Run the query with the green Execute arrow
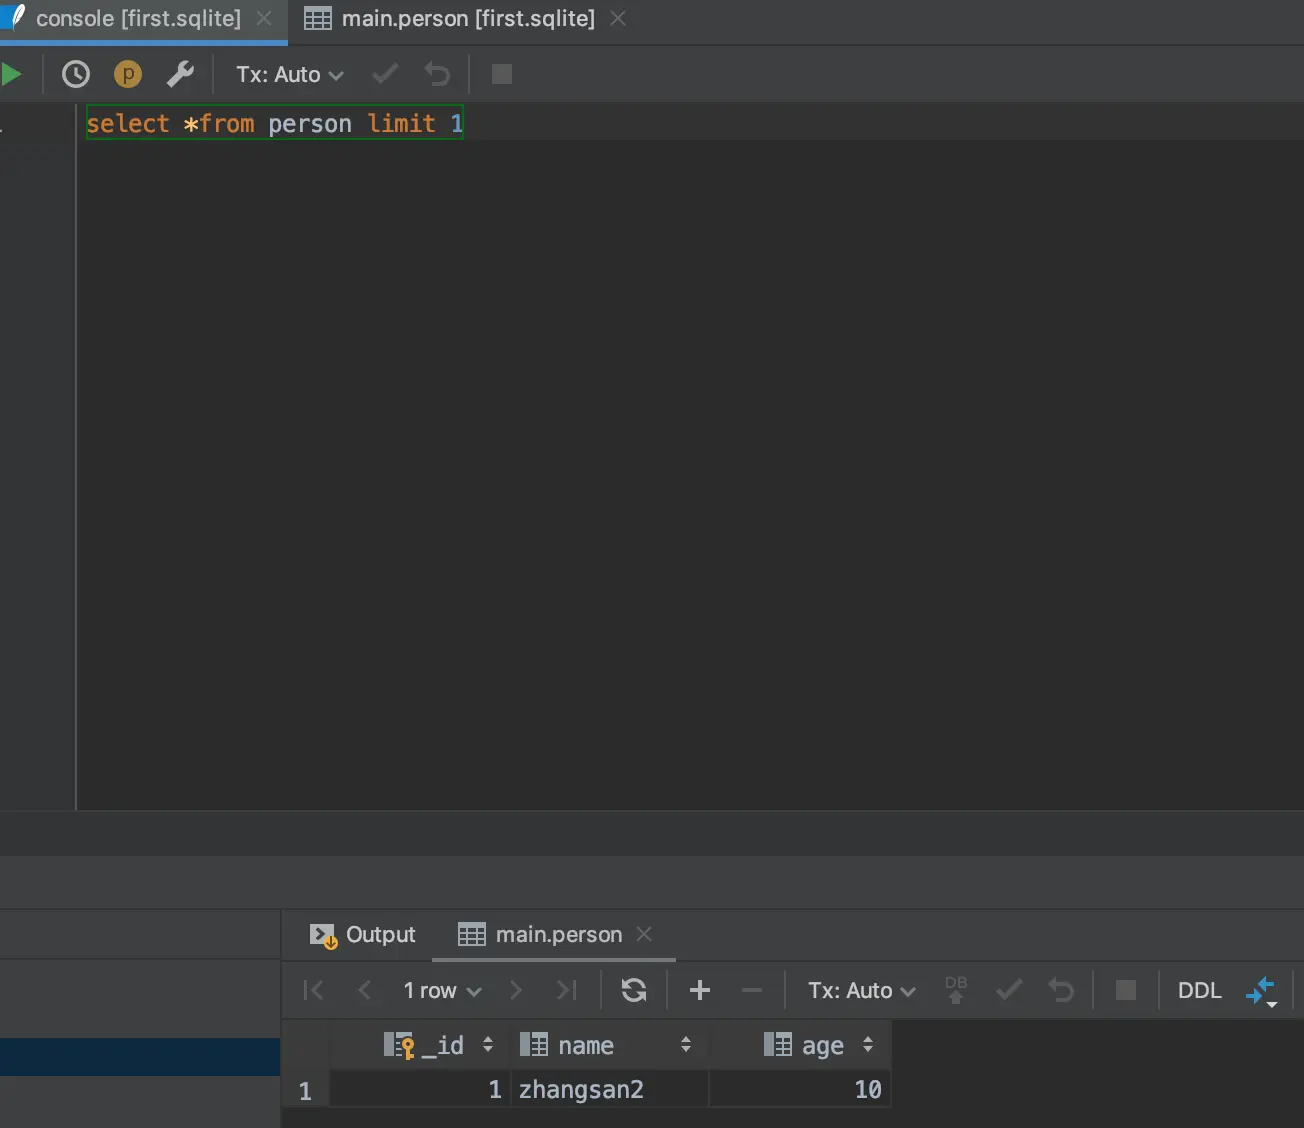This screenshot has height=1128, width=1304. [x=11, y=74]
